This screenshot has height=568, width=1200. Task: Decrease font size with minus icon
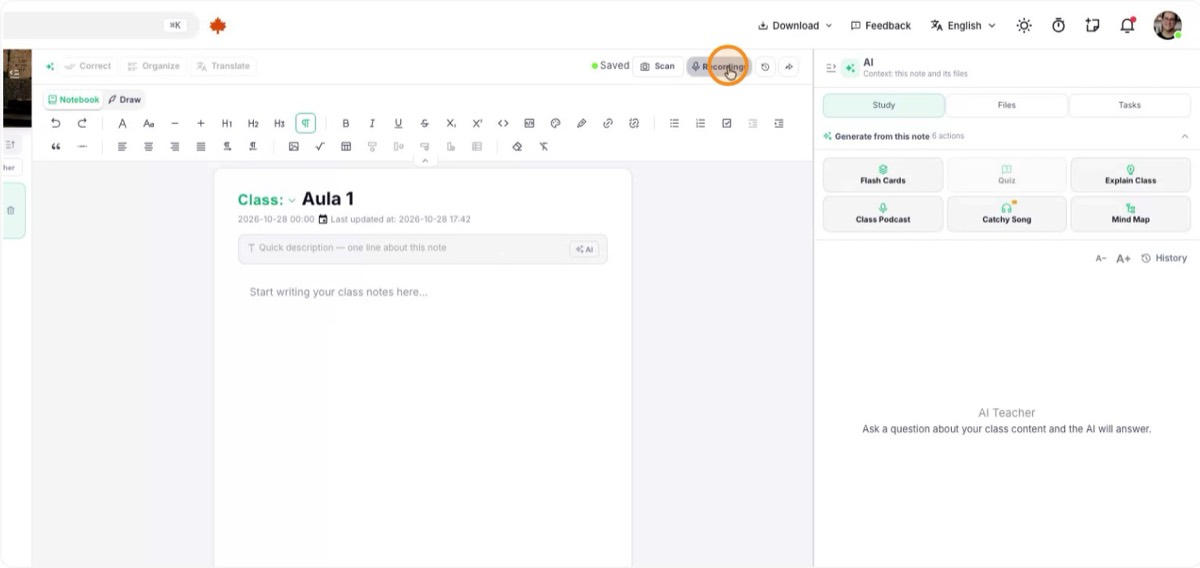click(x=175, y=123)
